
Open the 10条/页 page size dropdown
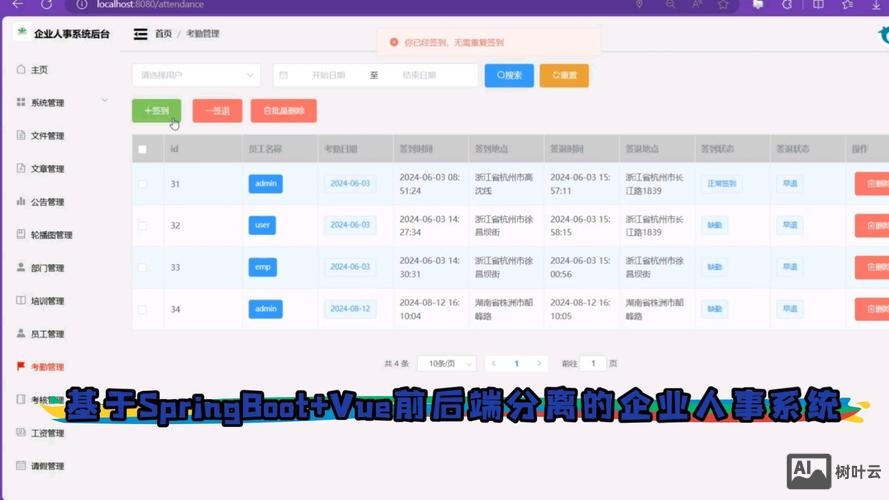[x=447, y=363]
